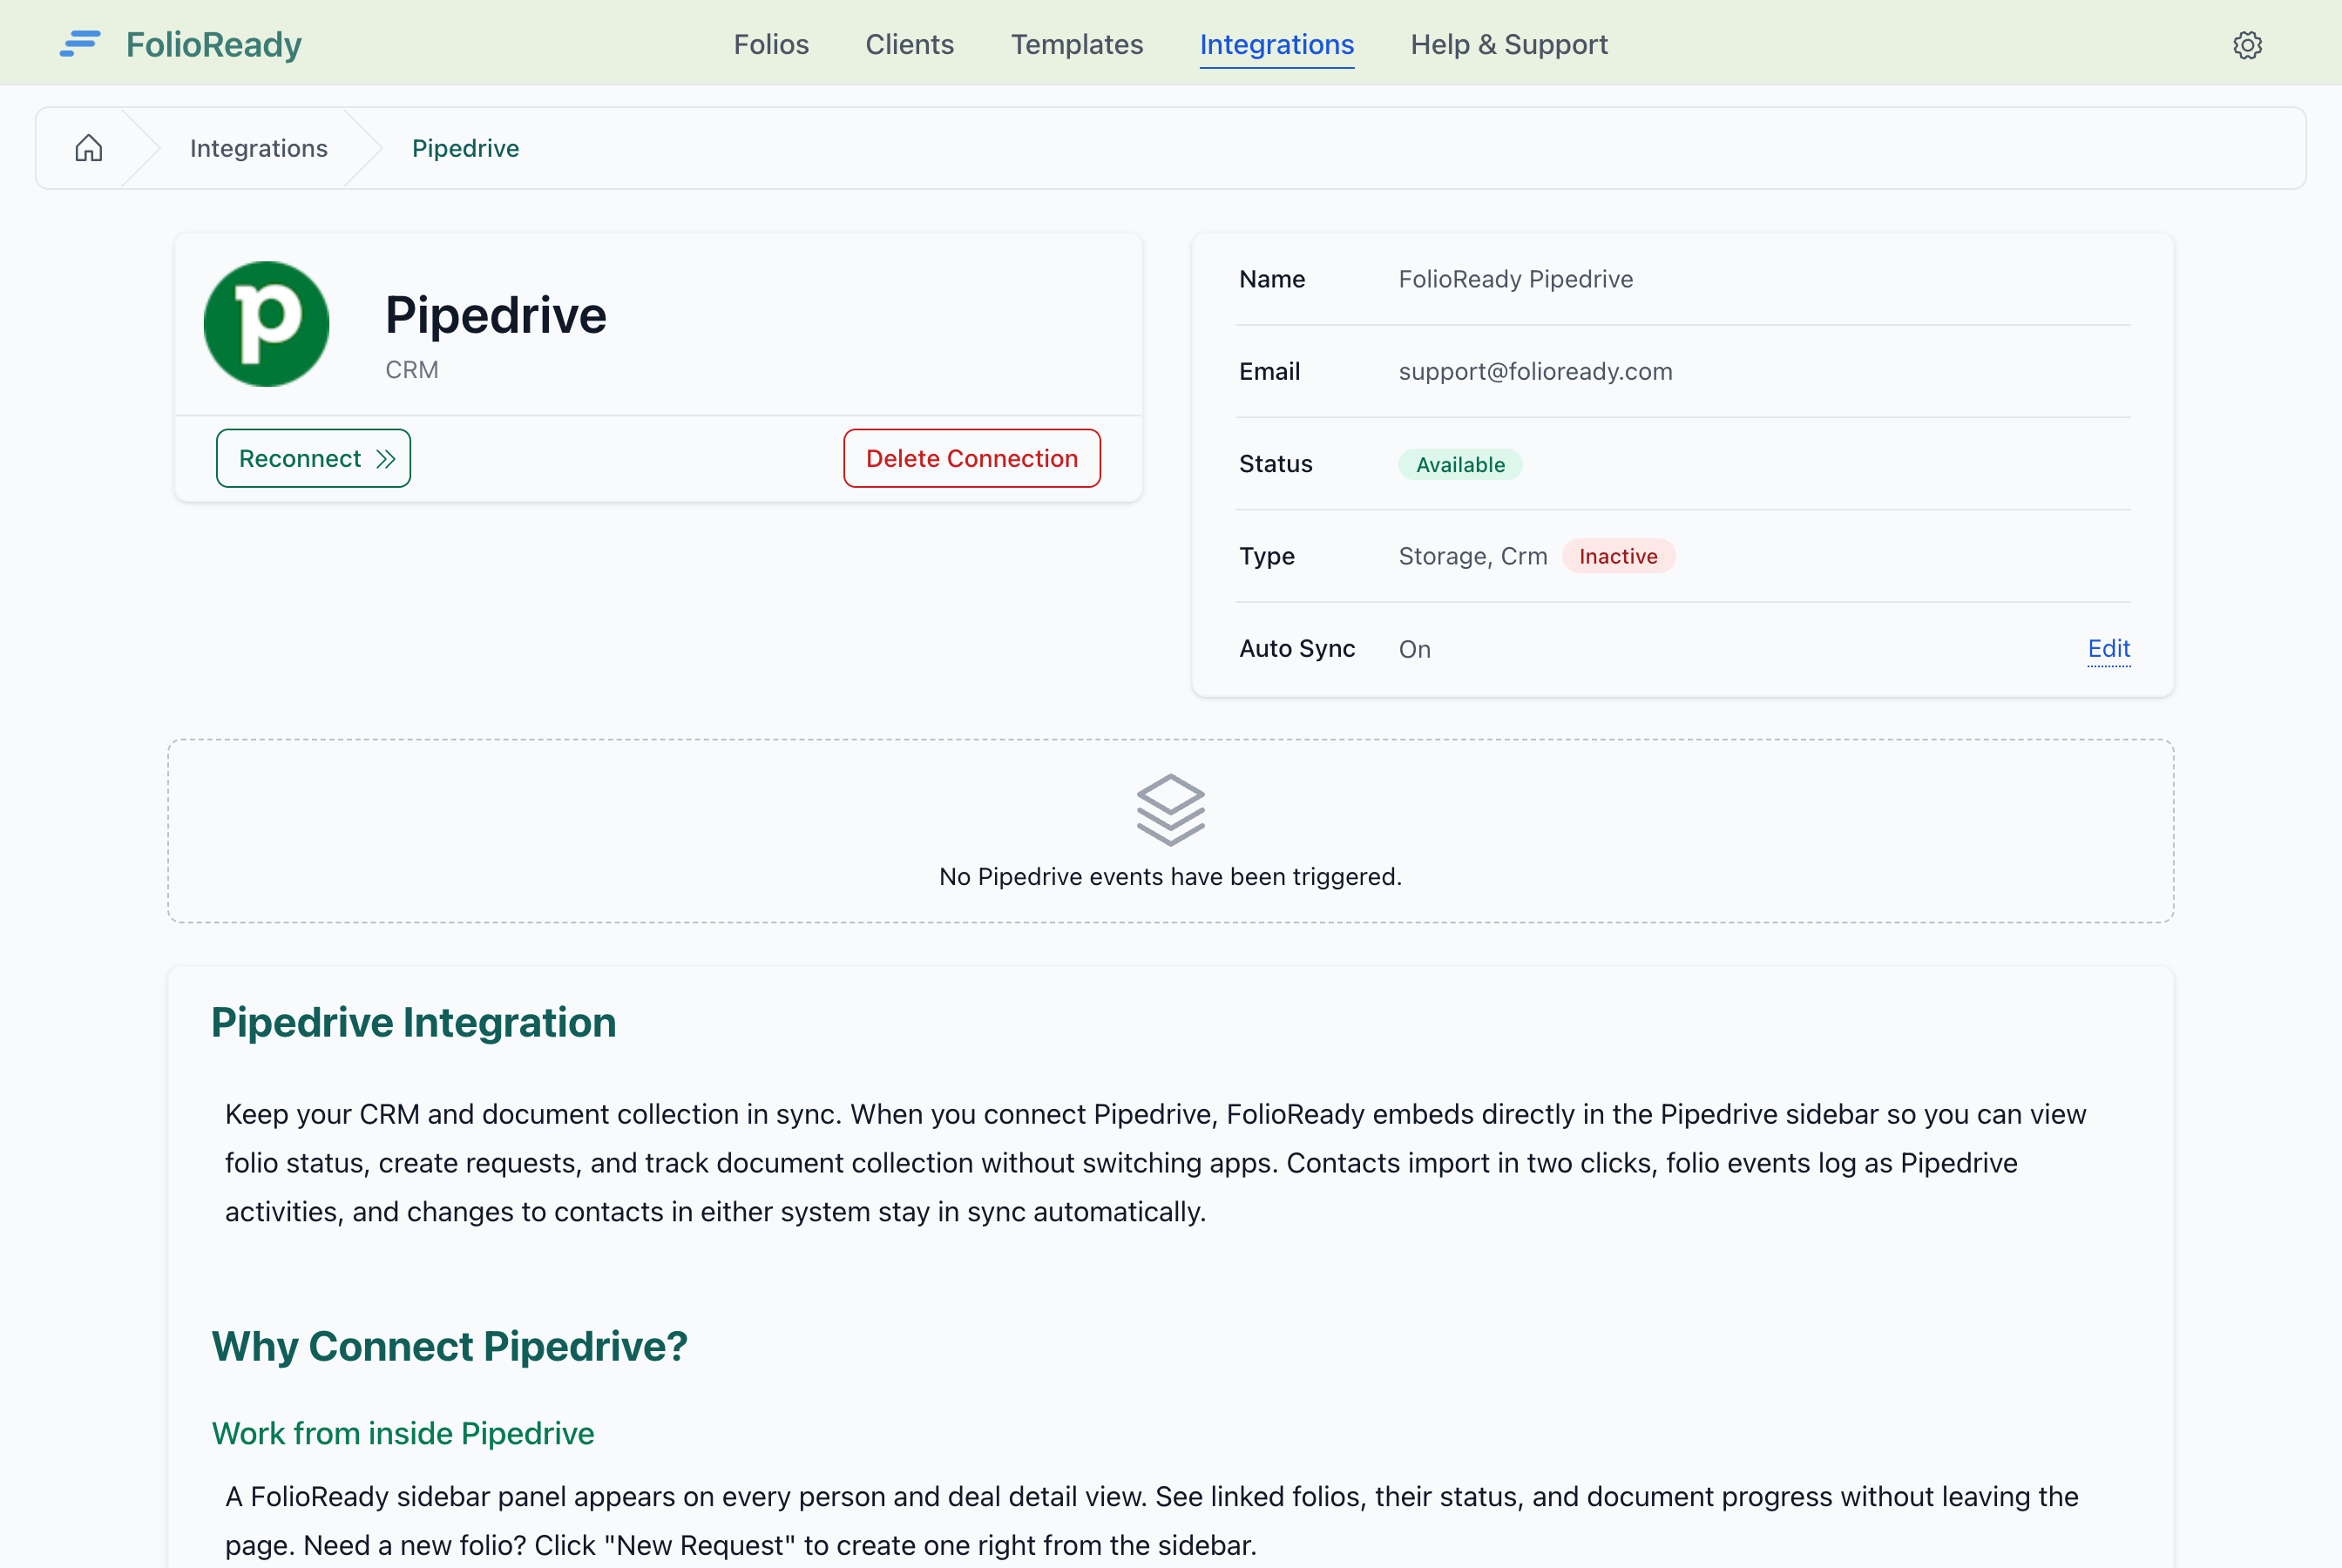
Task: Open the Templates nav item
Action: click(x=1076, y=44)
